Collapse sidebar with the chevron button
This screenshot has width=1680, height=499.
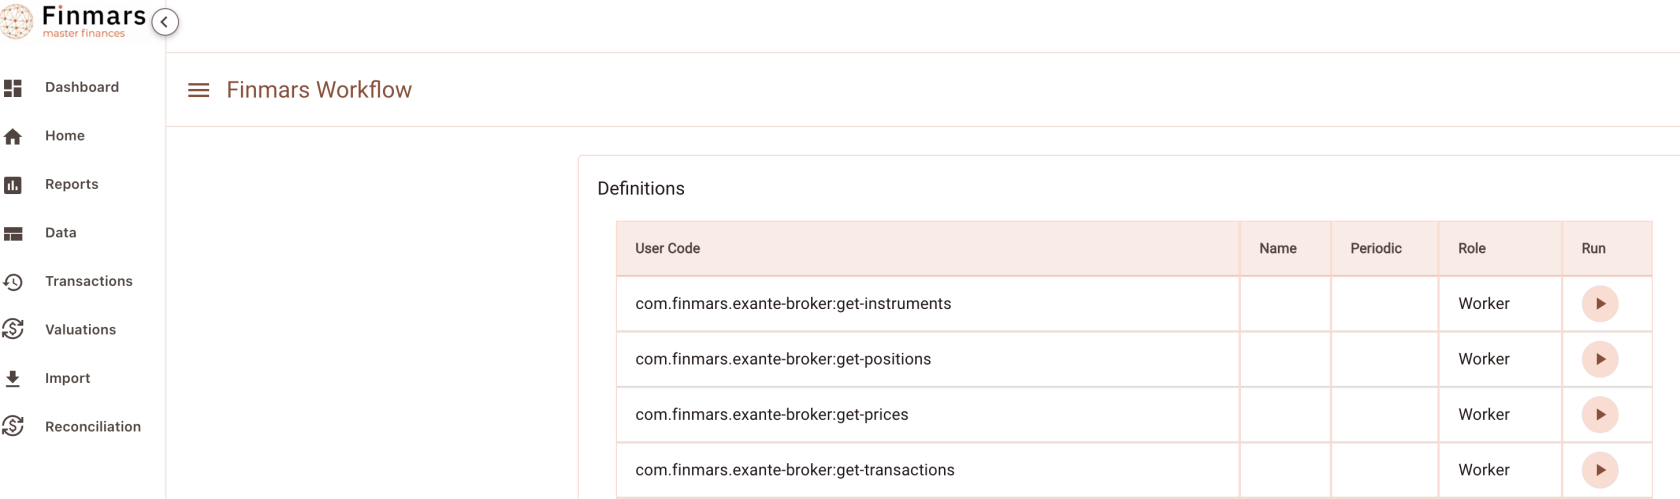pyautogui.click(x=165, y=22)
